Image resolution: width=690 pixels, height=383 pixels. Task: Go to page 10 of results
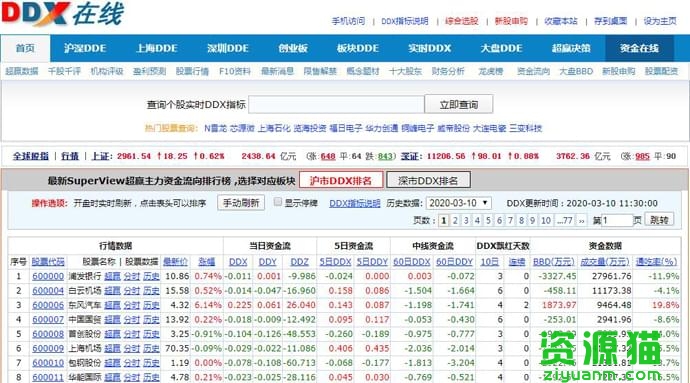pos(546,220)
